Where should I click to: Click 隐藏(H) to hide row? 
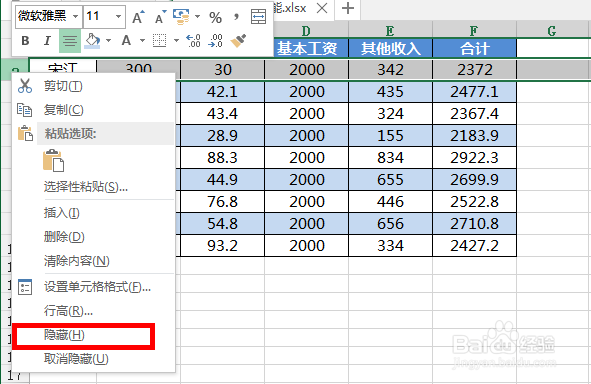84,335
